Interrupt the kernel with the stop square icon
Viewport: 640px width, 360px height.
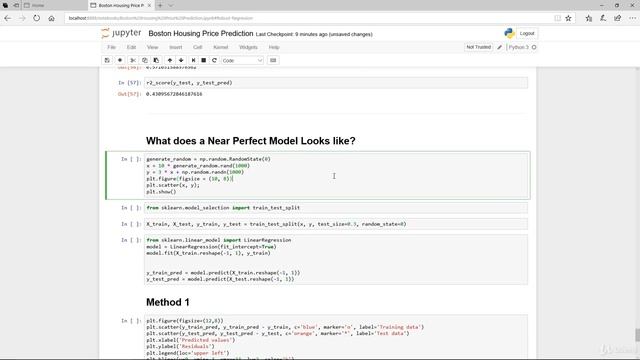coord(204,60)
